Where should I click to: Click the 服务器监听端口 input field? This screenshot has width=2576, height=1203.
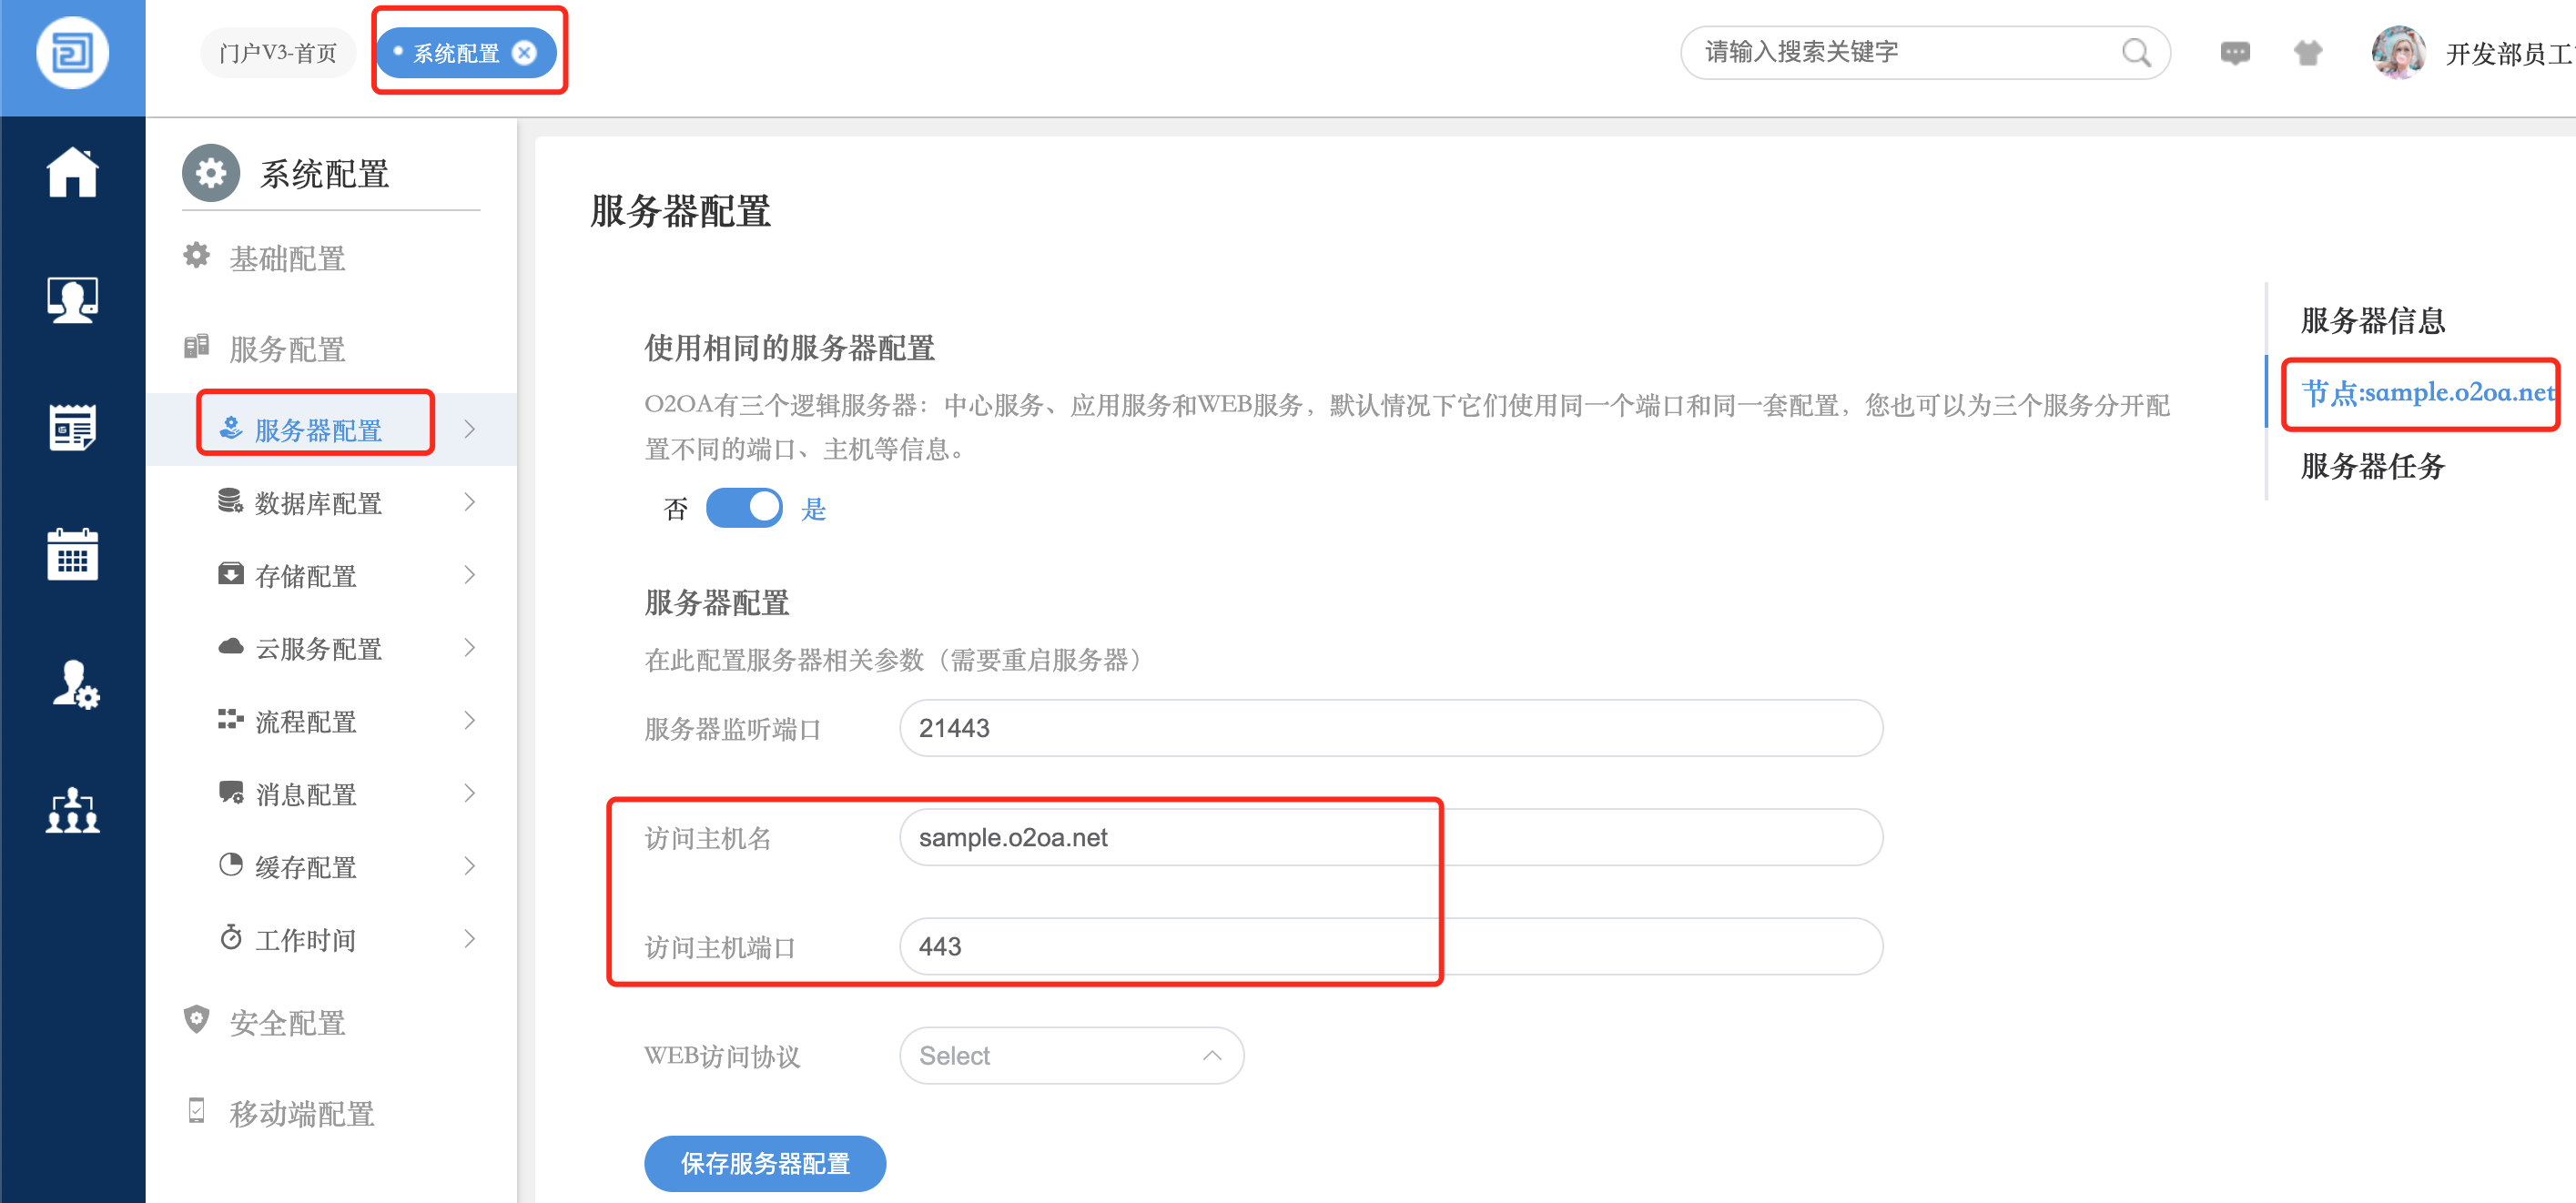(x=1390, y=728)
